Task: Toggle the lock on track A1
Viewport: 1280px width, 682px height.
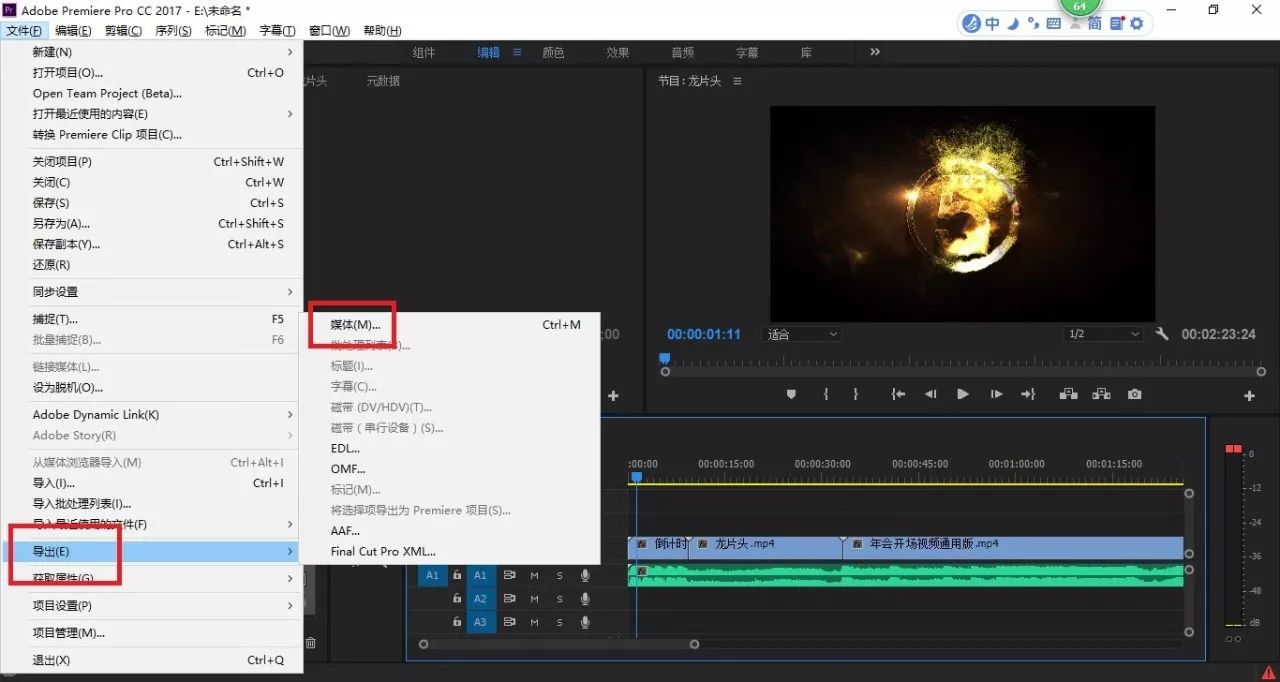Action: 457,575
